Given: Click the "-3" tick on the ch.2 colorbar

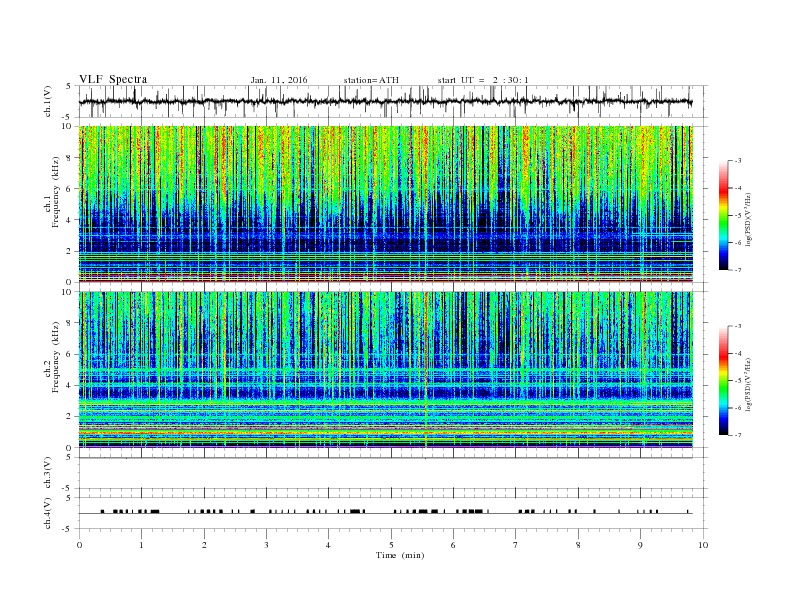Looking at the screenshot, I should (738, 326).
